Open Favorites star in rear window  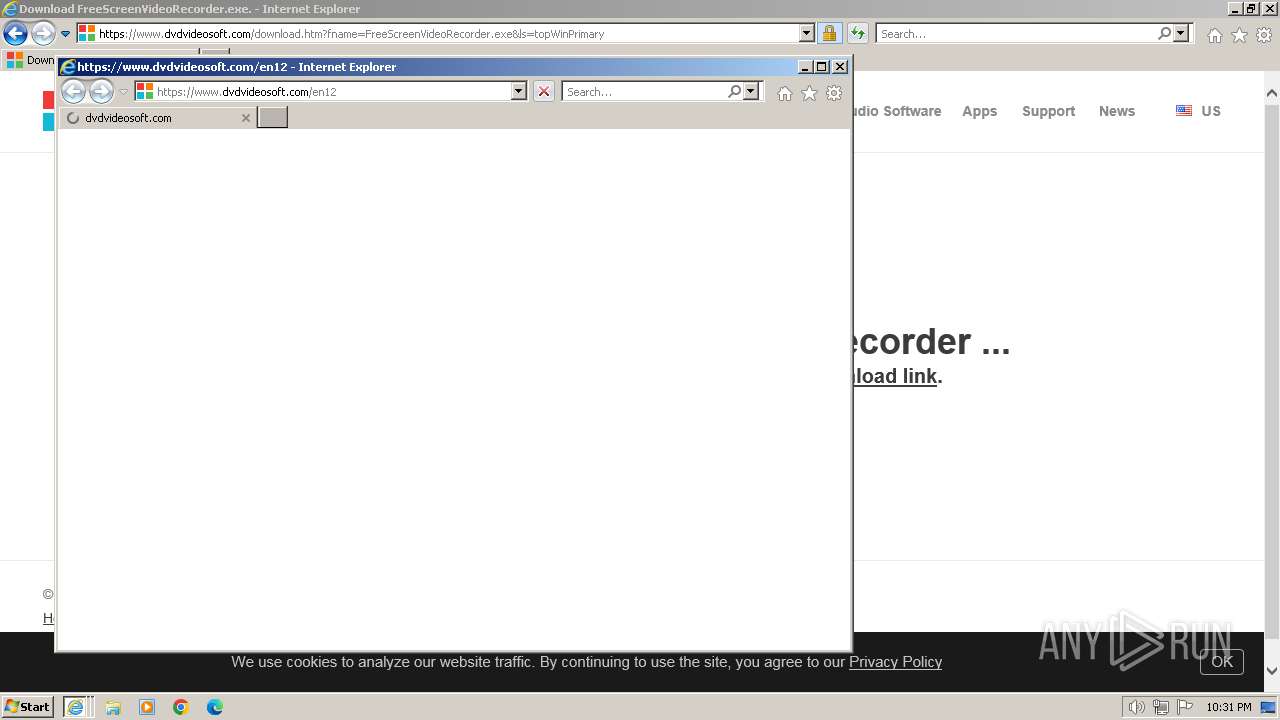[x=1239, y=35]
